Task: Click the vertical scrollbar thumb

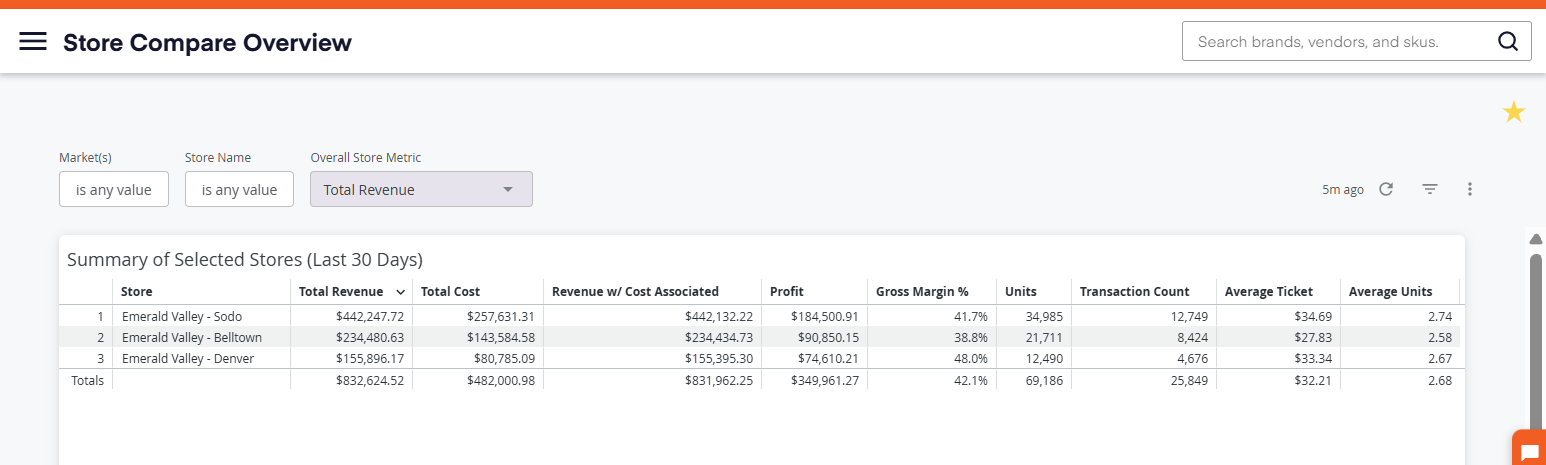Action: point(1536,340)
